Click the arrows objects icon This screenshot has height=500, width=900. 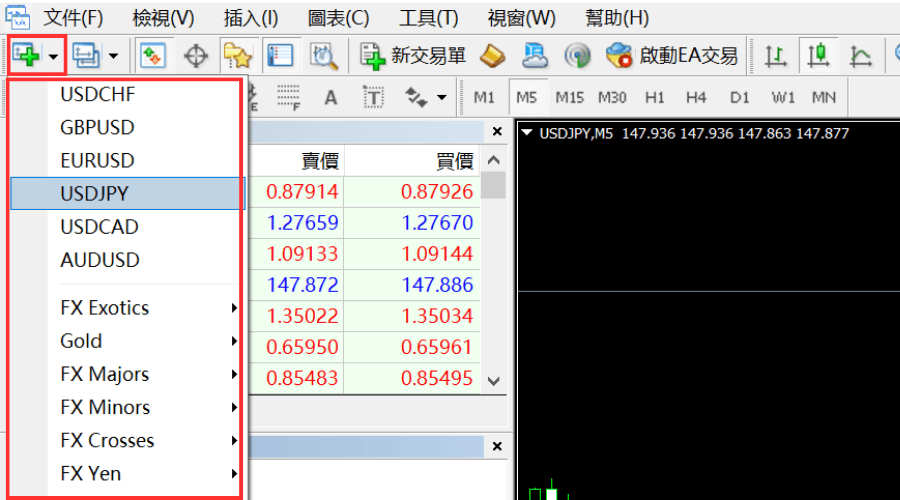tap(416, 98)
